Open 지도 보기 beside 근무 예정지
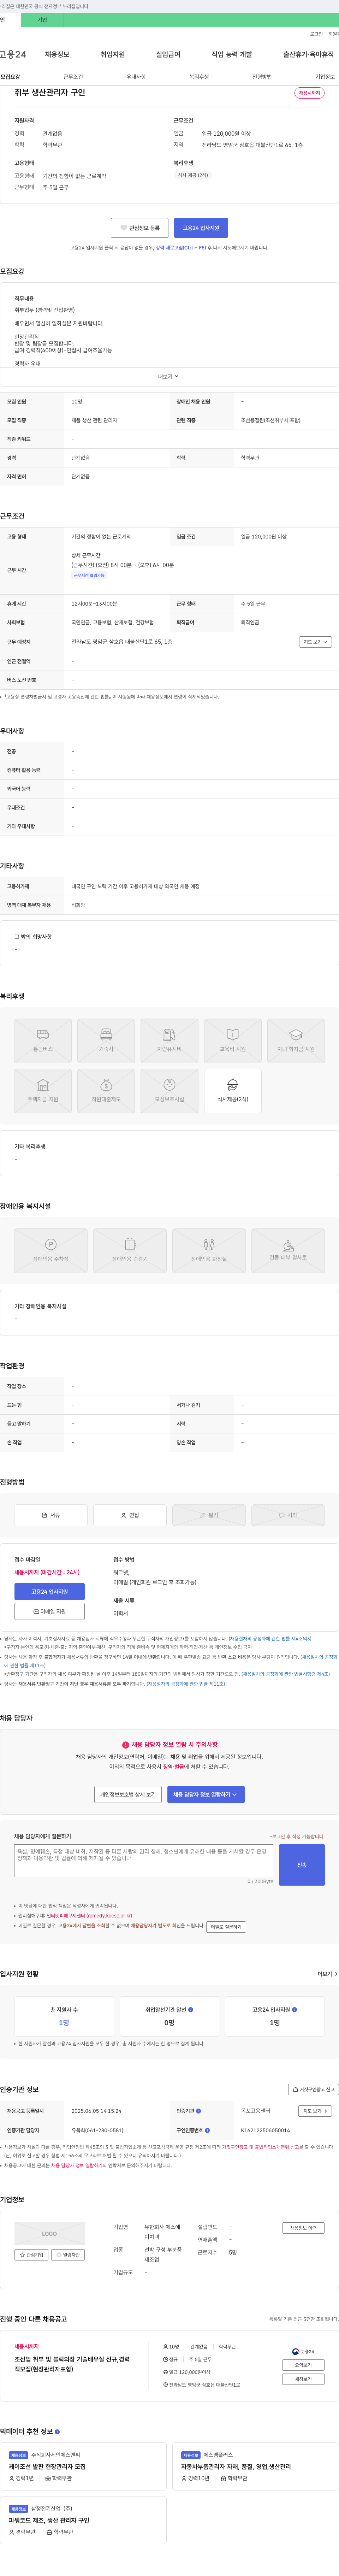339x2576 pixels. click(x=315, y=642)
